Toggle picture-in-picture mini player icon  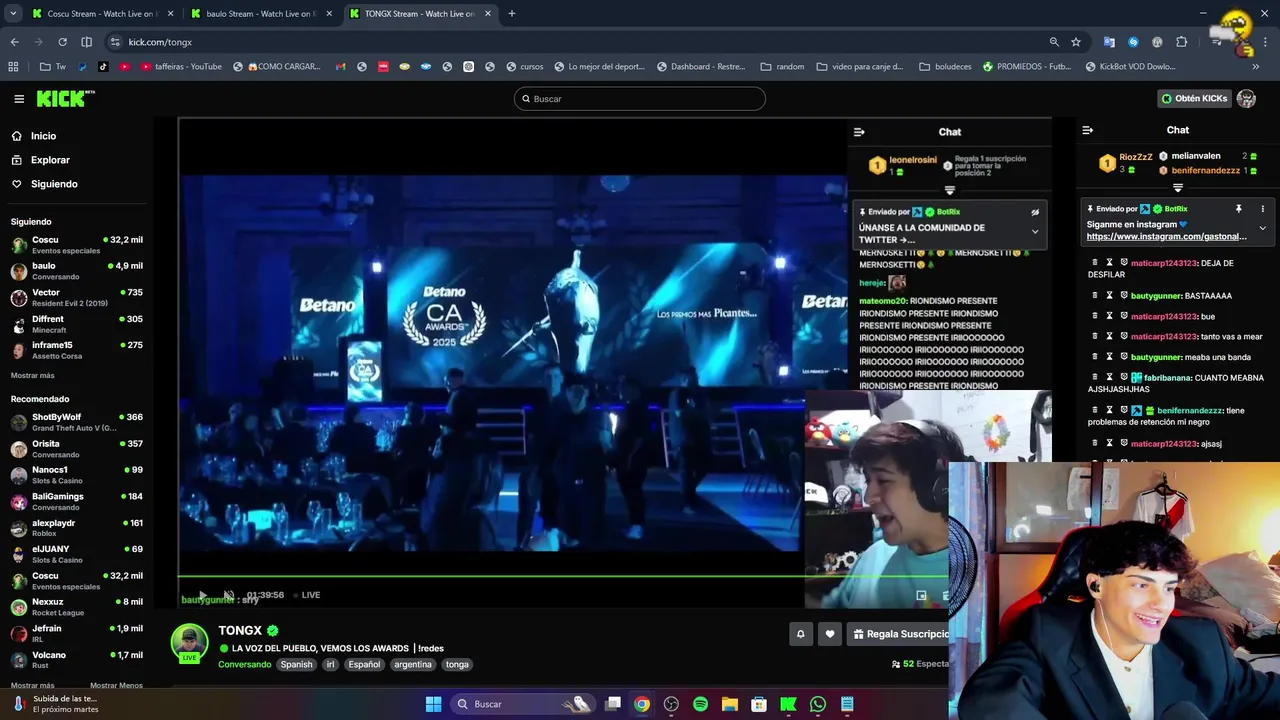pyautogui.click(x=921, y=596)
